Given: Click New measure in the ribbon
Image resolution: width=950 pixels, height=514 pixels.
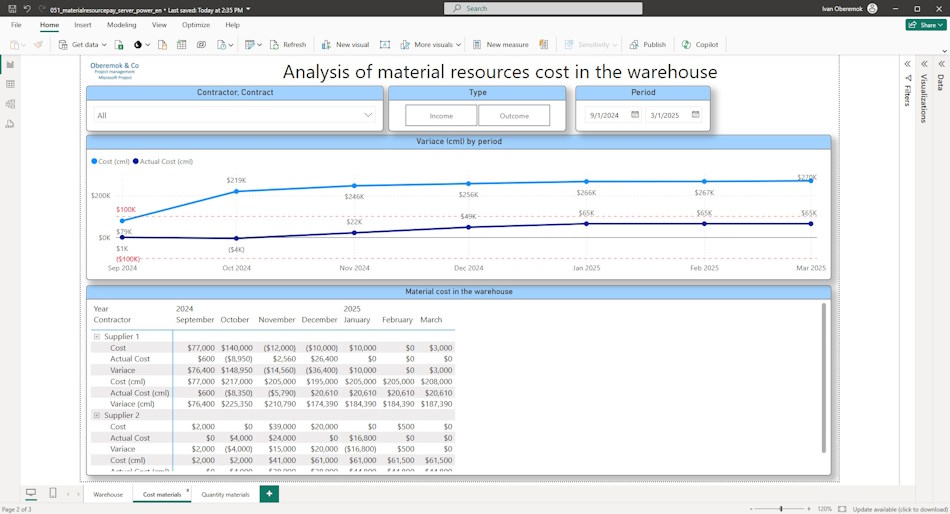Looking at the screenshot, I should coord(500,45).
